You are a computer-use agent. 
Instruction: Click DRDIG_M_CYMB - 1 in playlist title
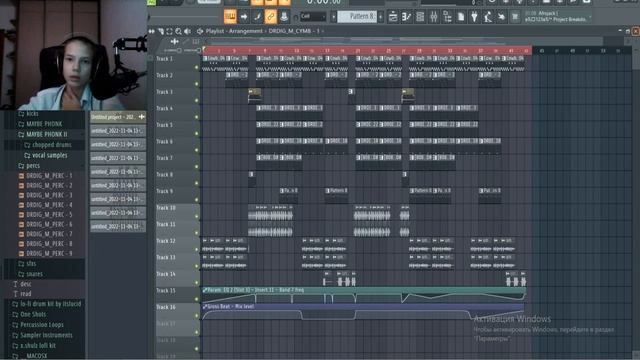(x=294, y=31)
